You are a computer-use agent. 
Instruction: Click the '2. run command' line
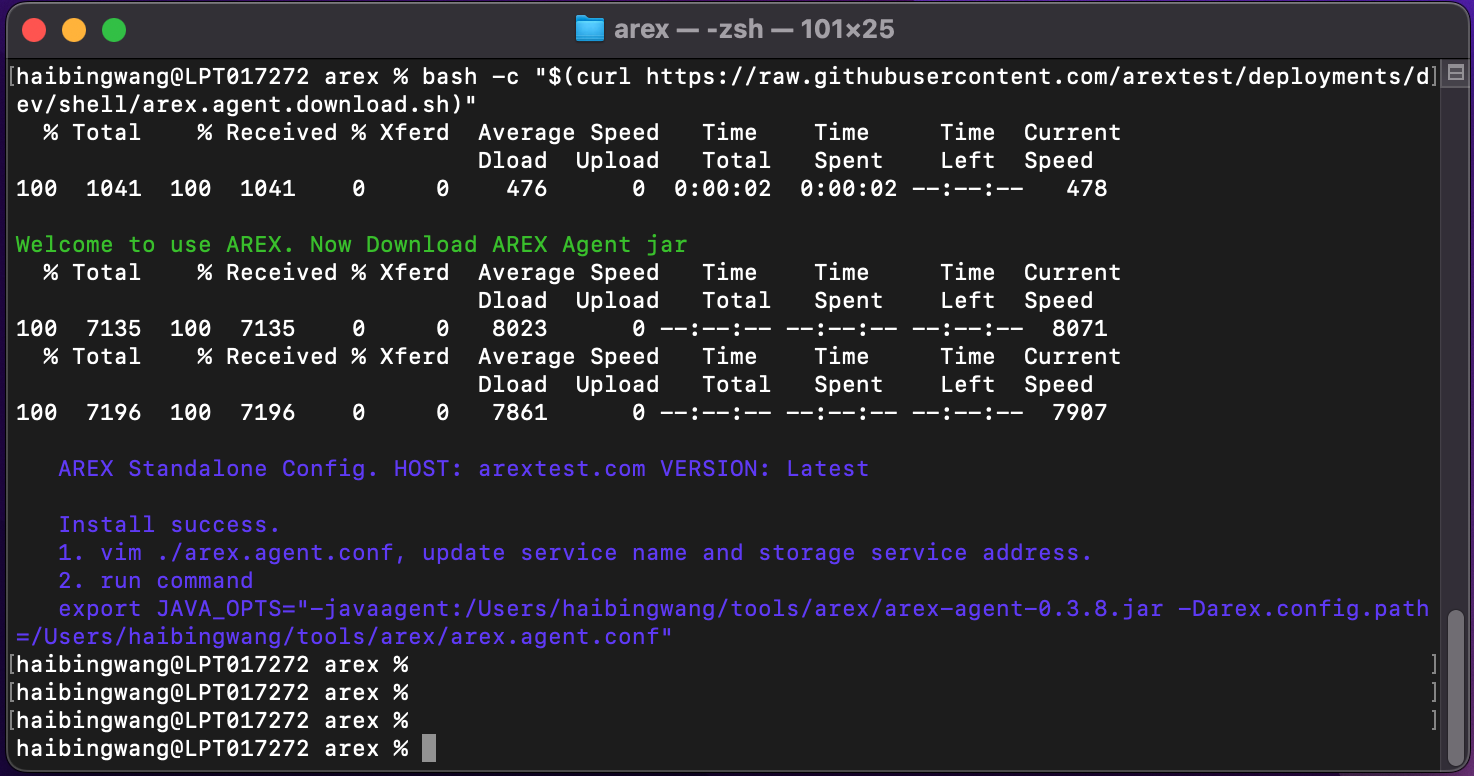[x=156, y=580]
